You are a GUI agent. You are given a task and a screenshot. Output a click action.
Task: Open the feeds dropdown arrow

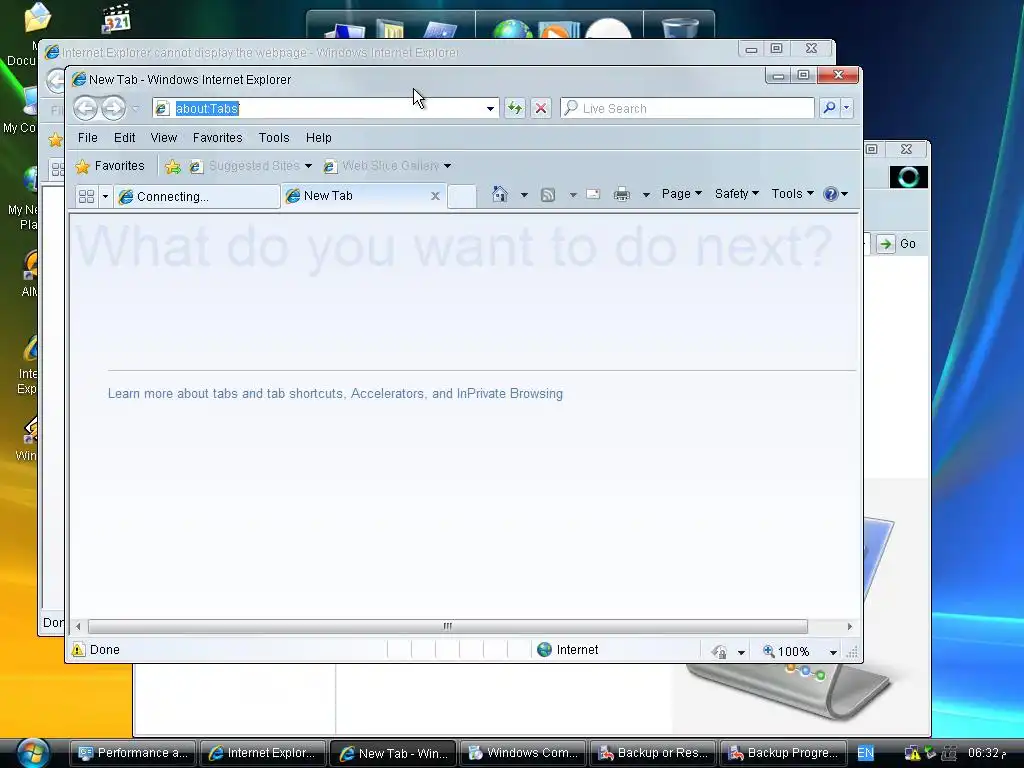[573, 195]
